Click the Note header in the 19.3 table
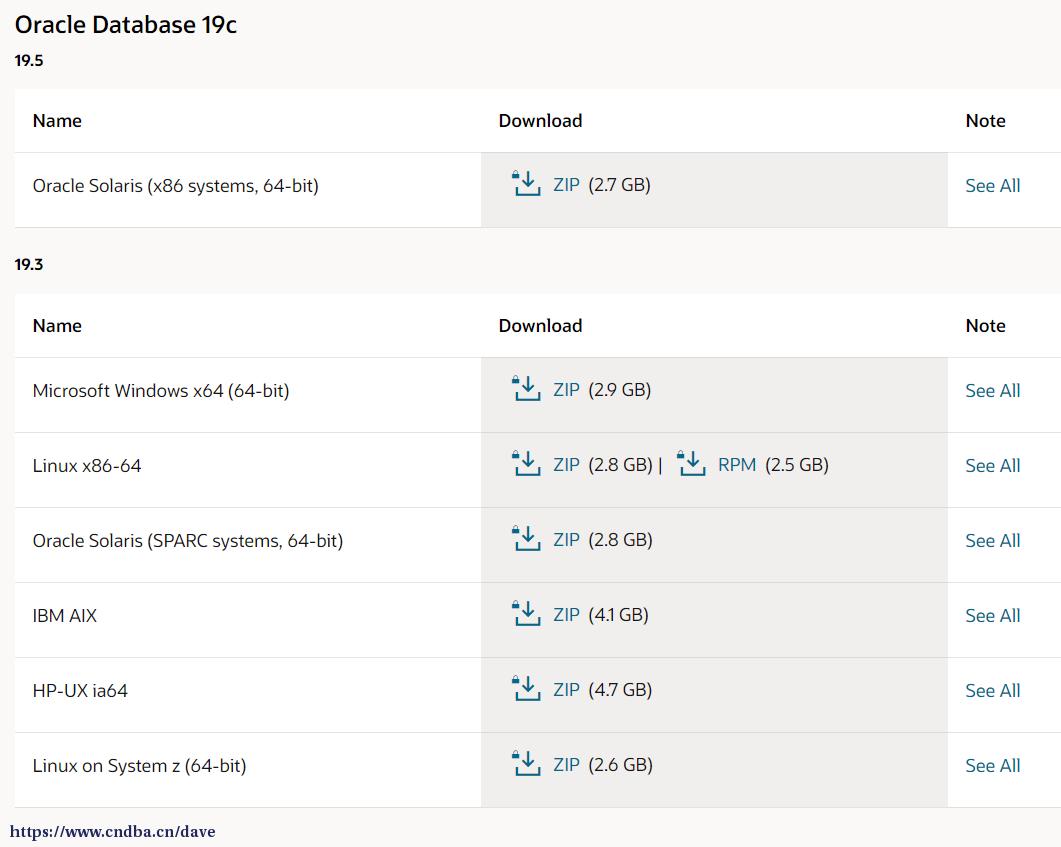The width and height of the screenshot is (1061, 847). 985,325
